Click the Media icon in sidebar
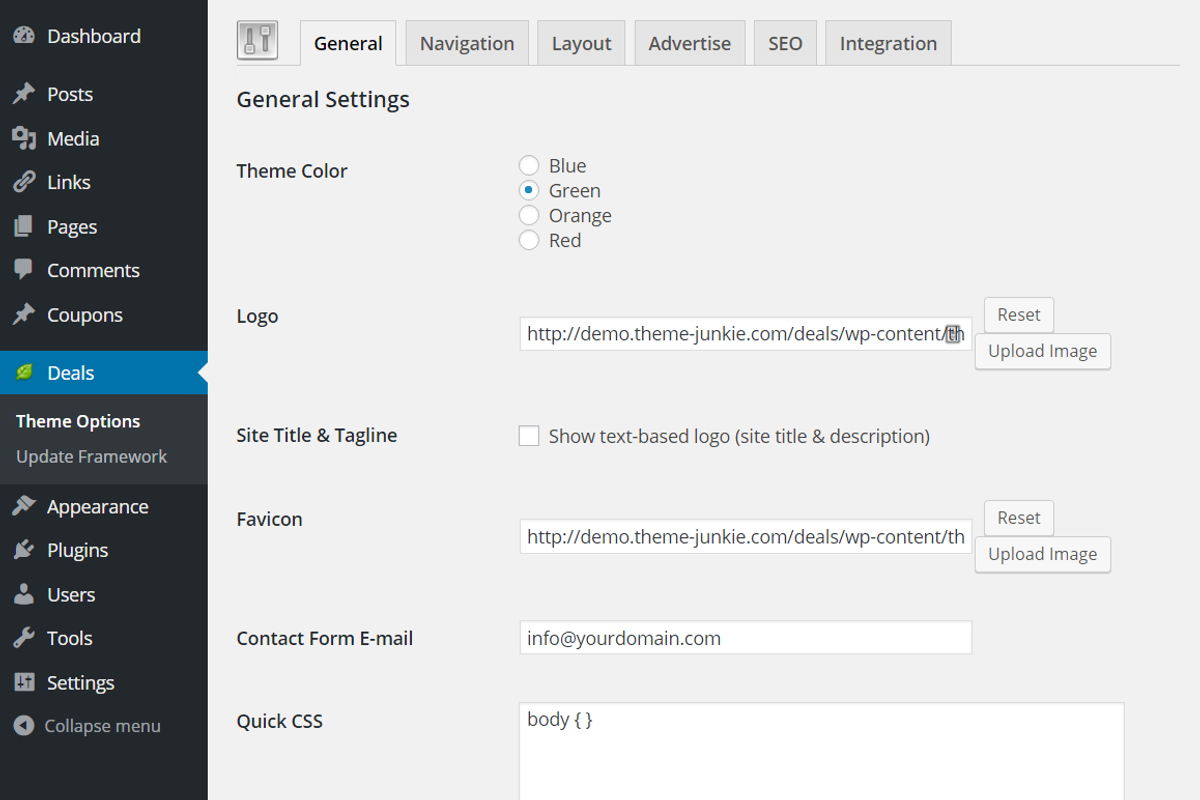The height and width of the screenshot is (800, 1200). coord(24,138)
